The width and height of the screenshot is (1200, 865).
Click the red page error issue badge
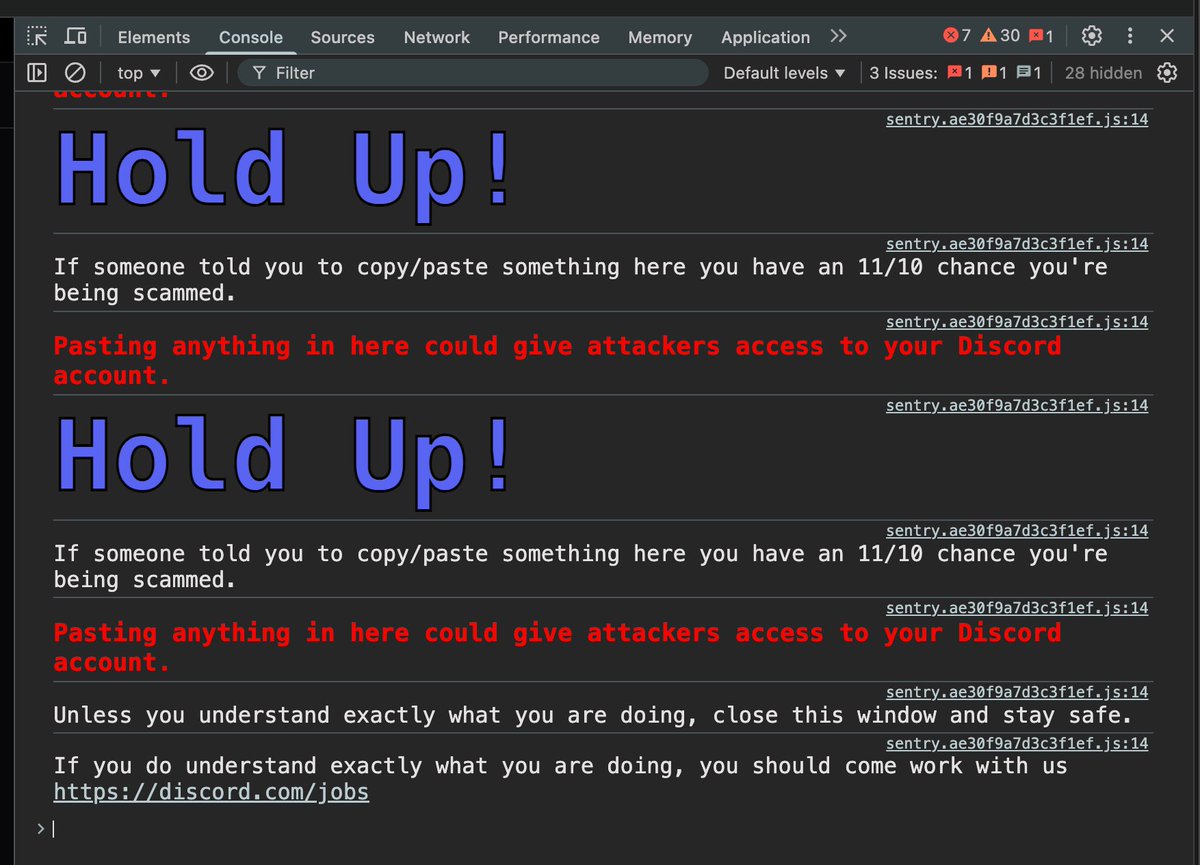960,73
